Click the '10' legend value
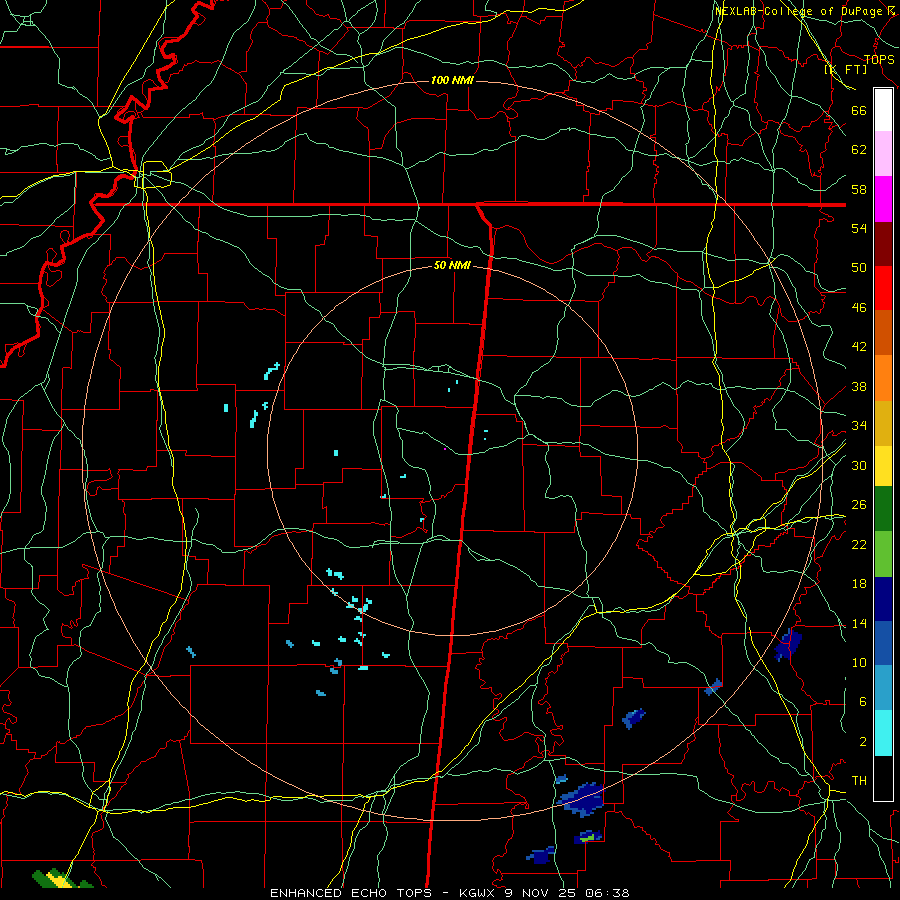 coord(859,662)
